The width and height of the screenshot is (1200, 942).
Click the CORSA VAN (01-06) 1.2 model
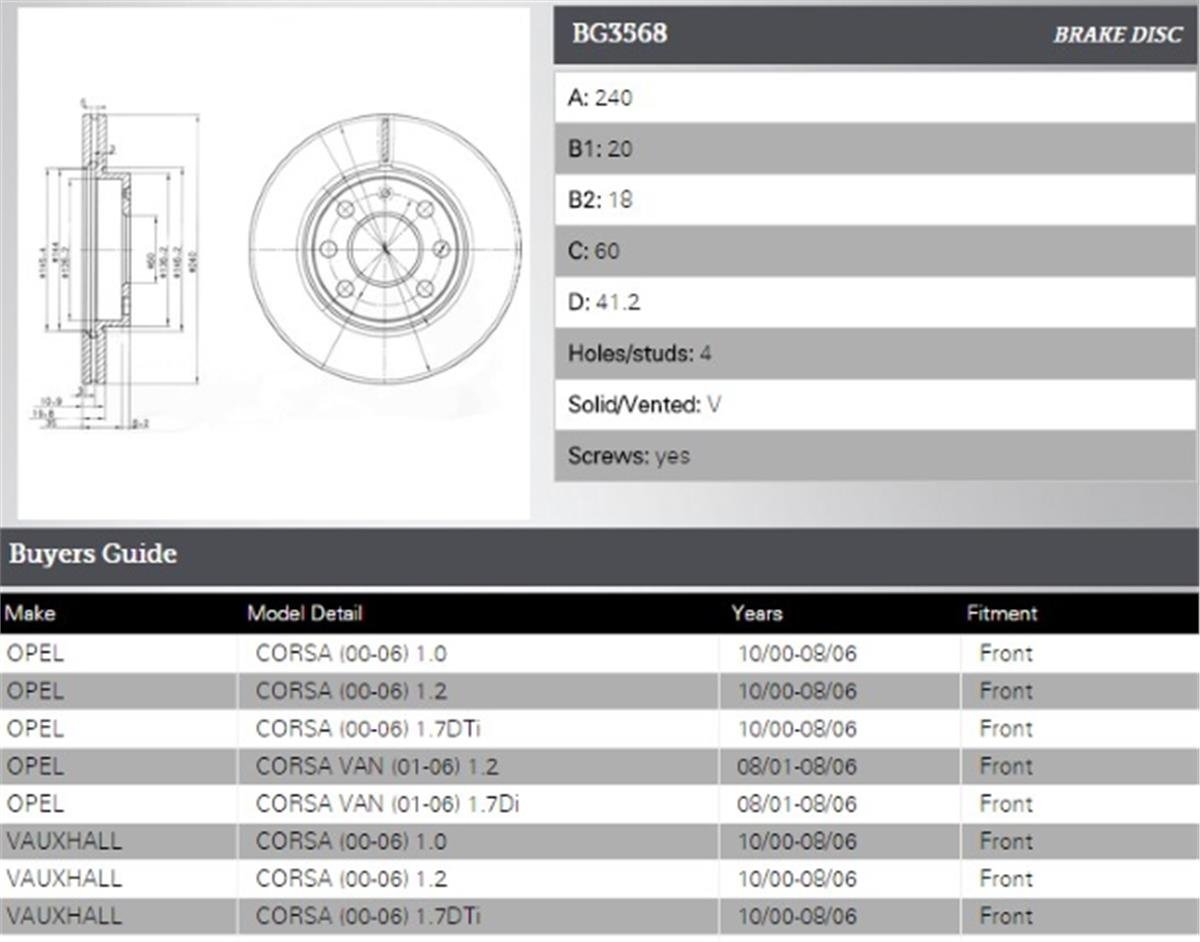[x=377, y=766]
